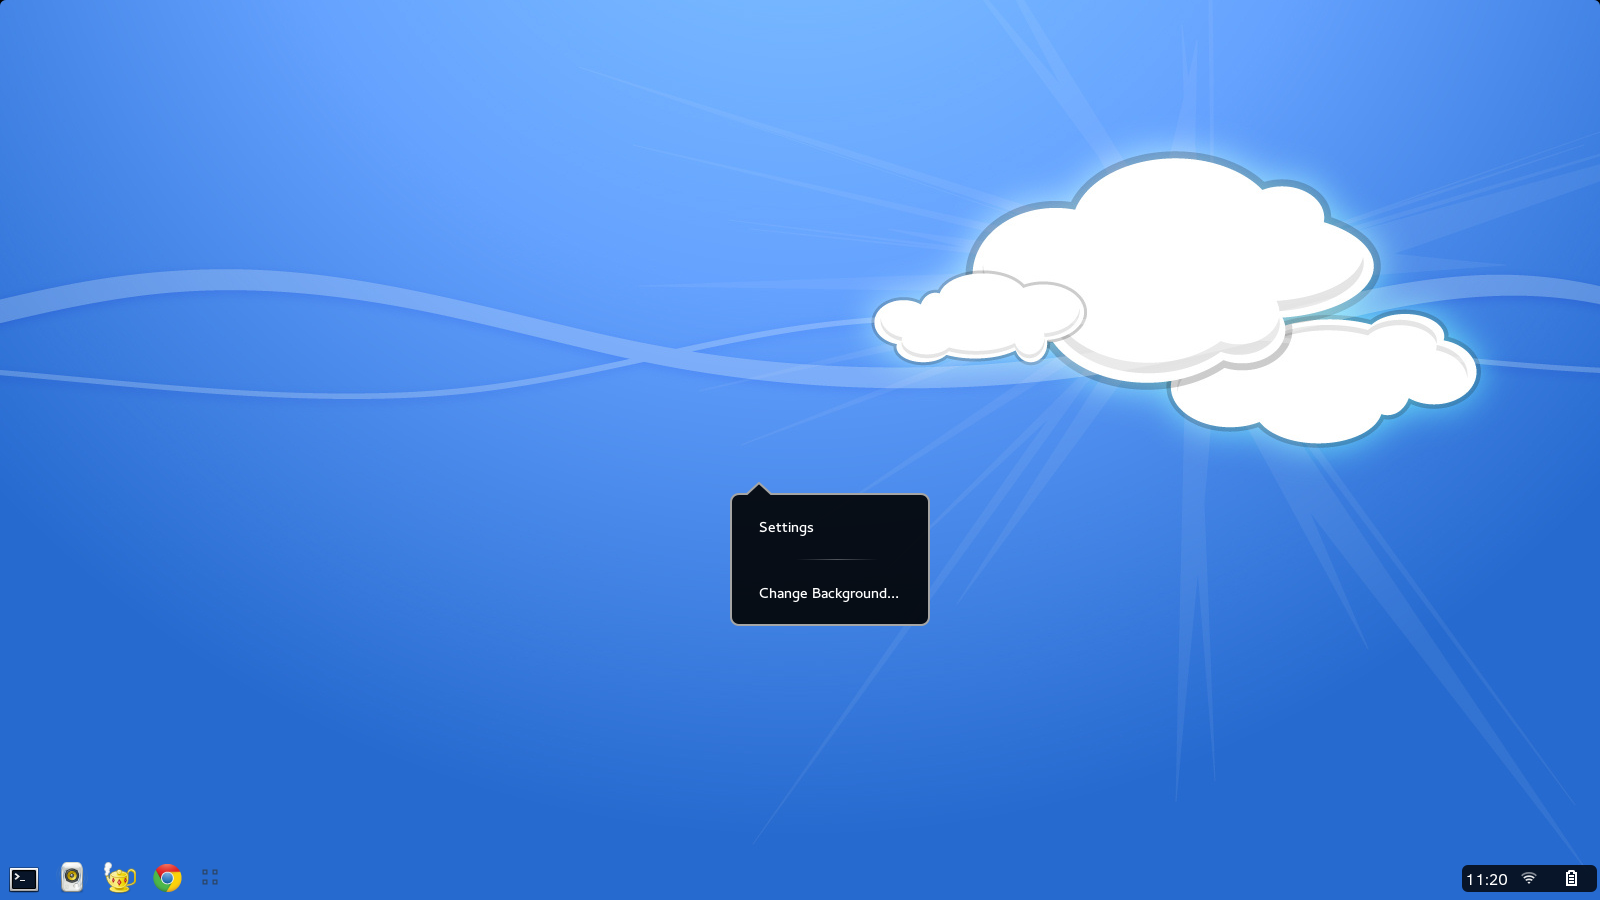1600x900 pixels.
Task: Select Settings in the context menu
Action: tap(786, 527)
